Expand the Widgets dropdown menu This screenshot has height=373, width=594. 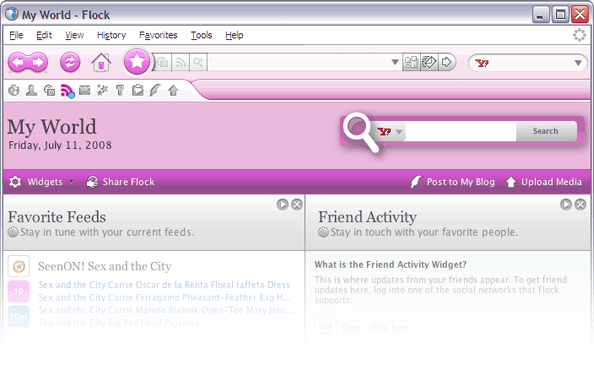72,182
